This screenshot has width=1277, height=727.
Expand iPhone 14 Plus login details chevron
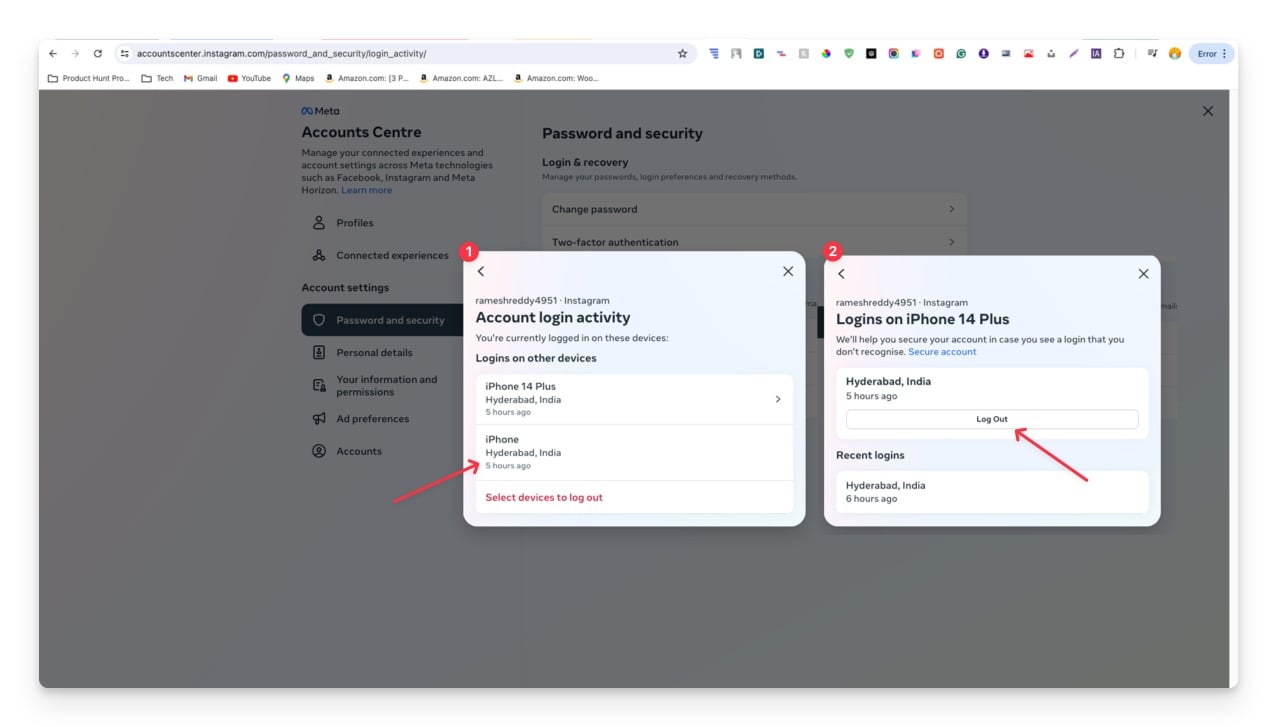point(778,399)
